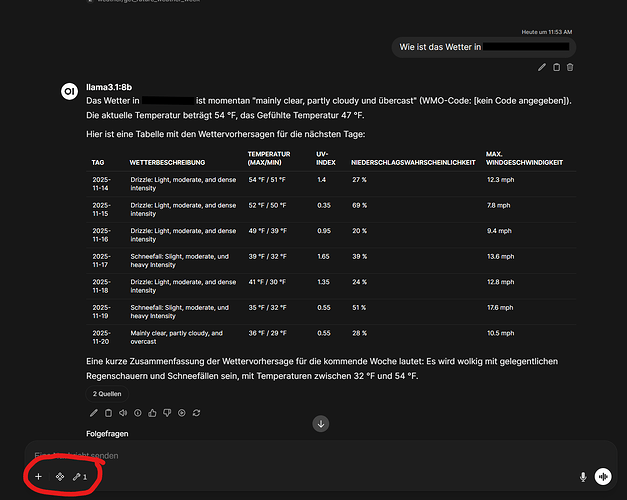The height and width of the screenshot is (500, 627).
Task: Delete the user's weather question message
Action: tap(570, 67)
